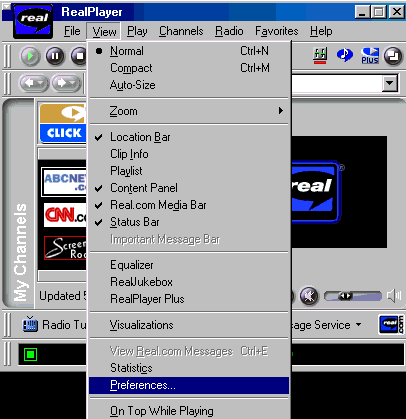Open the File menu

pyautogui.click(x=72, y=31)
